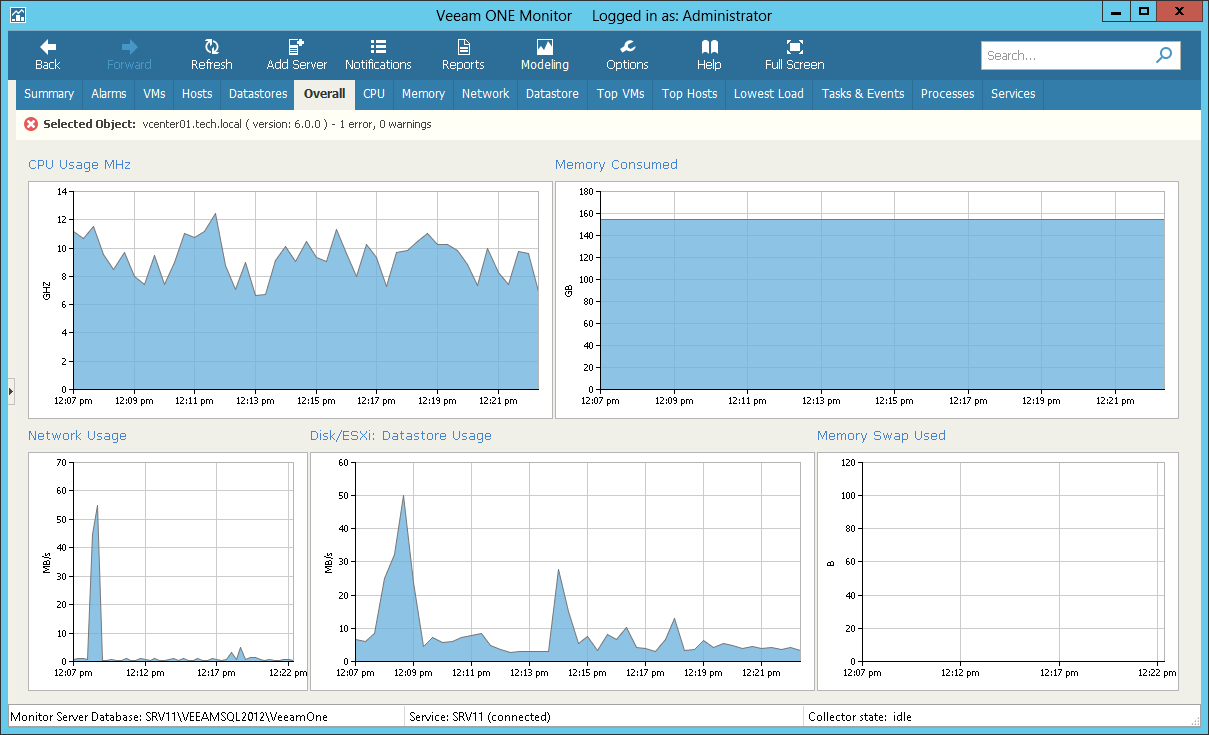Image resolution: width=1209 pixels, height=735 pixels.
Task: Go to Tasks & Events tab
Action: (x=863, y=94)
